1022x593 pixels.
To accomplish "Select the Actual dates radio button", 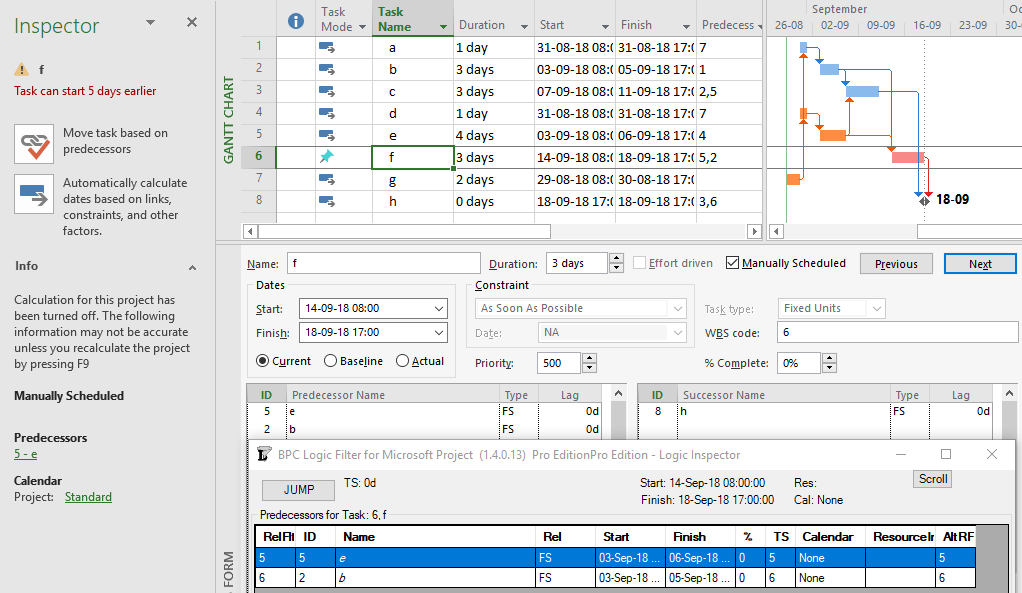I will (402, 360).
